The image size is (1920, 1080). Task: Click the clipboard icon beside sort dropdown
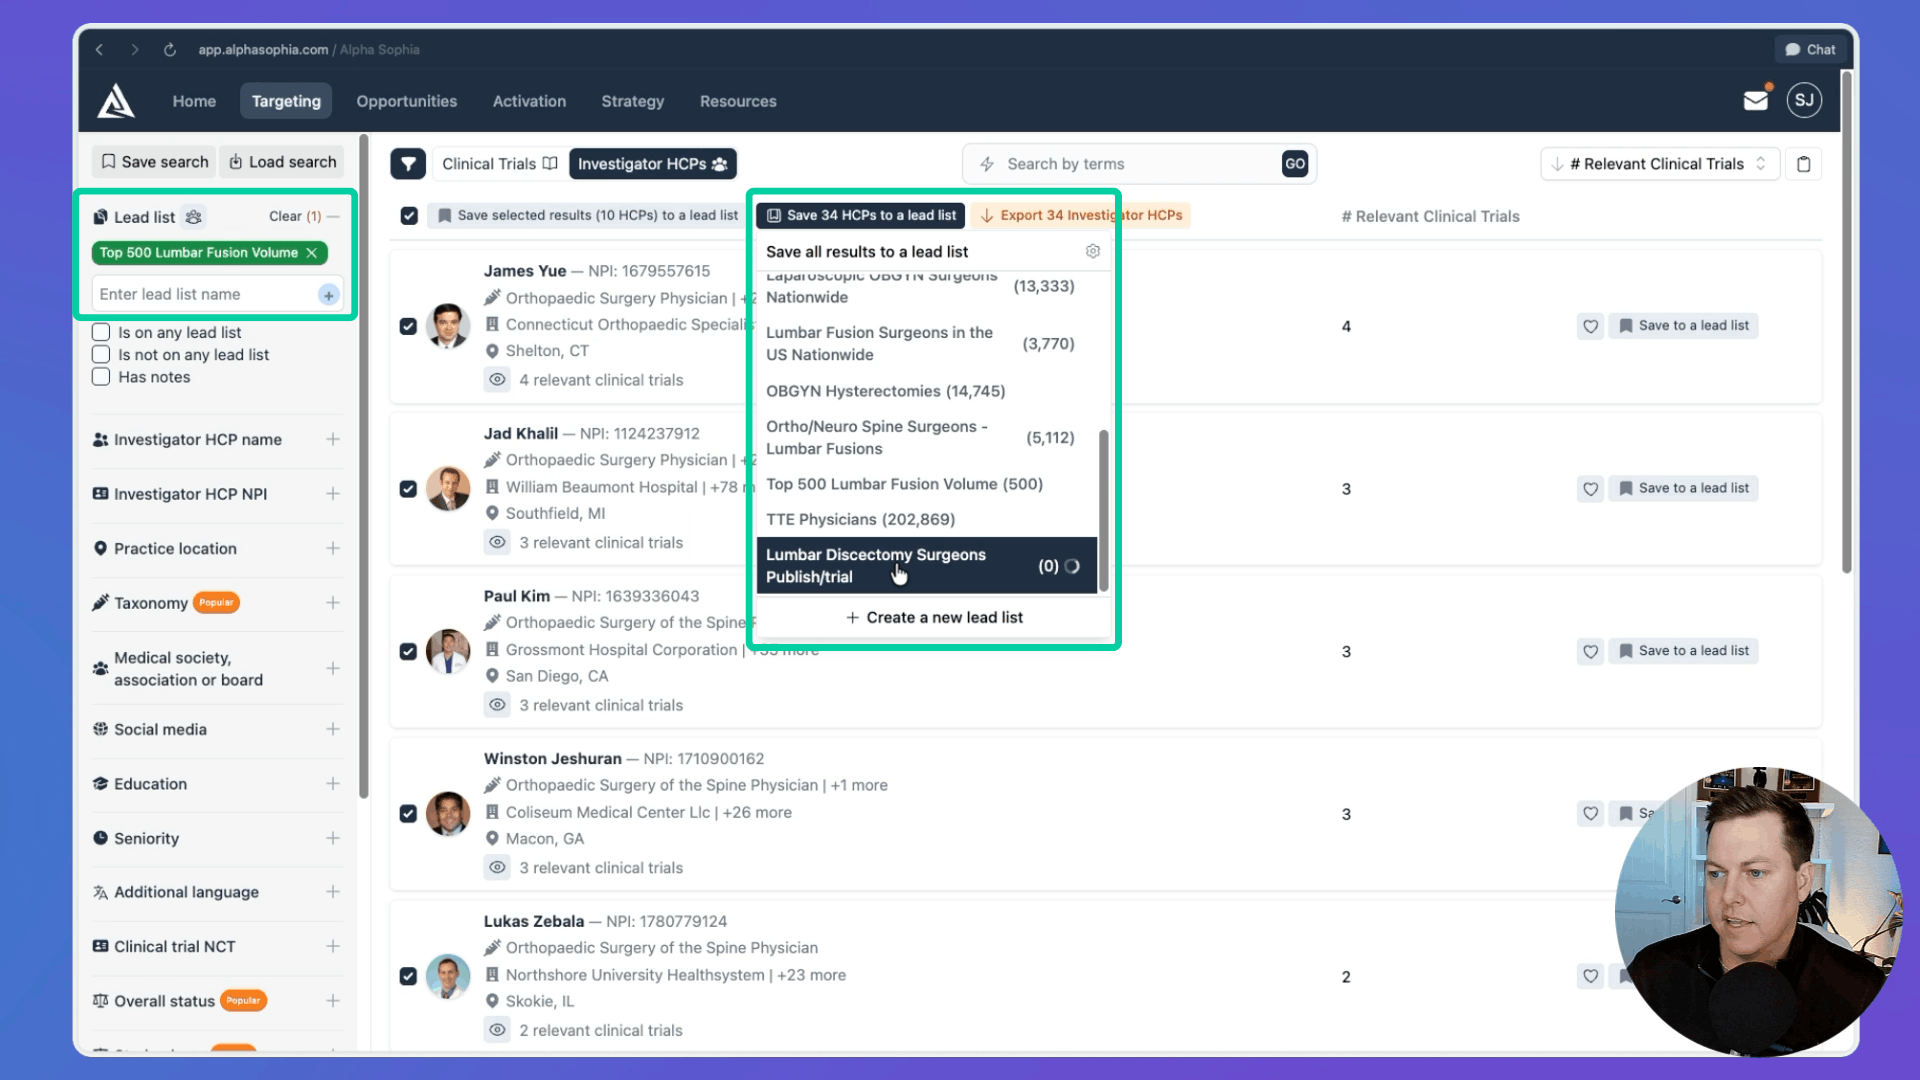point(1803,164)
